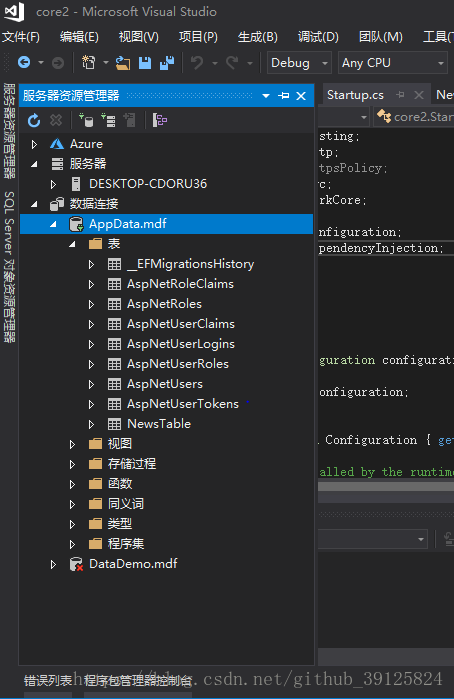Screen dimensions: 454x699
Task: Click the DESKTOP-CDORU36 server computer icon
Action: point(76,184)
